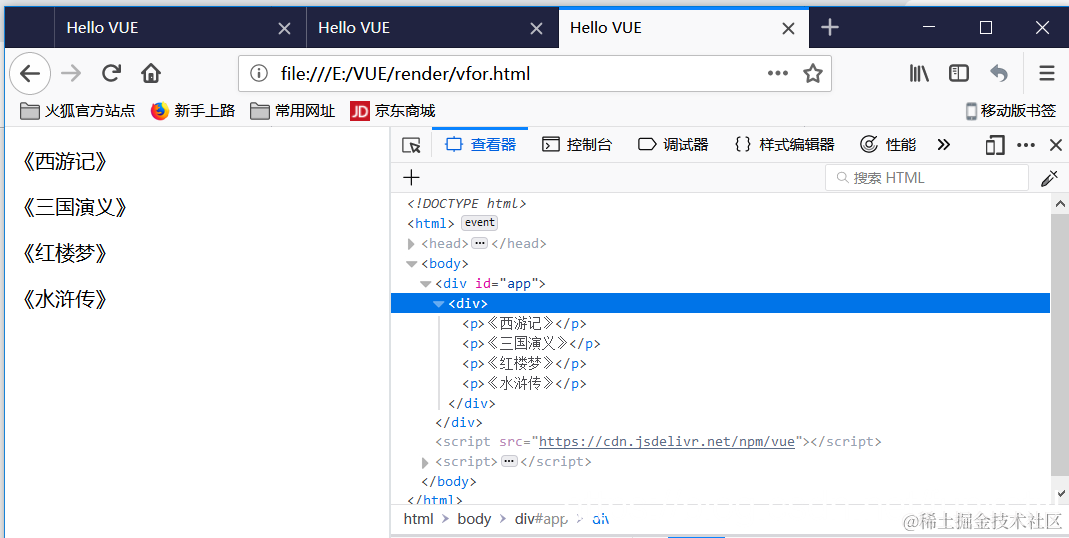Go back to the previous page
Viewport: 1069px width, 538px height.
(30, 73)
